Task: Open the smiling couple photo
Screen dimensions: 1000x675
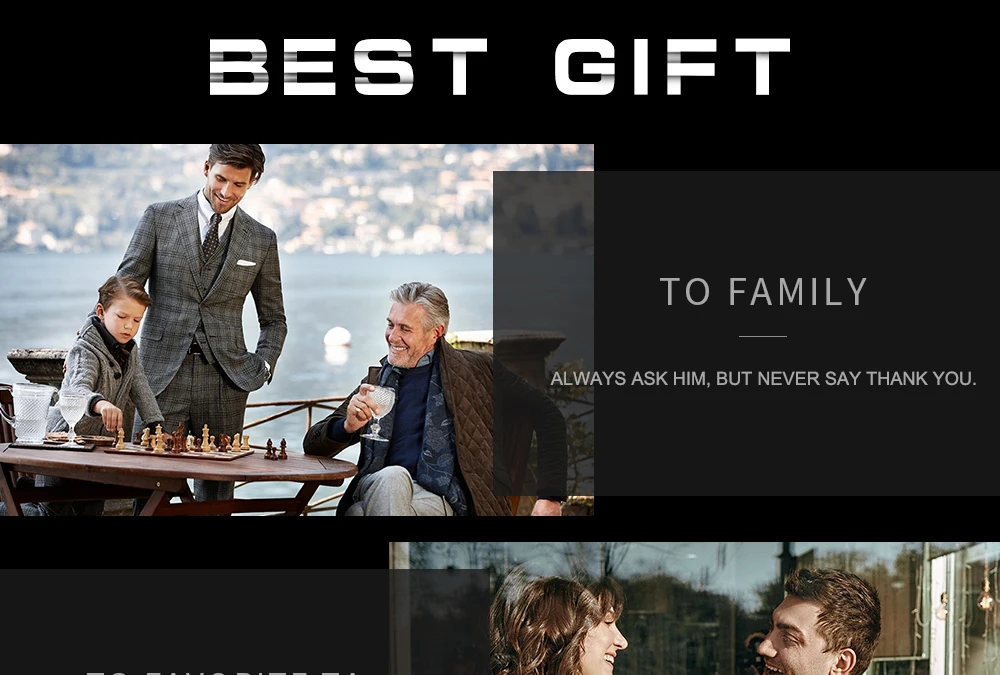Action: (695, 609)
